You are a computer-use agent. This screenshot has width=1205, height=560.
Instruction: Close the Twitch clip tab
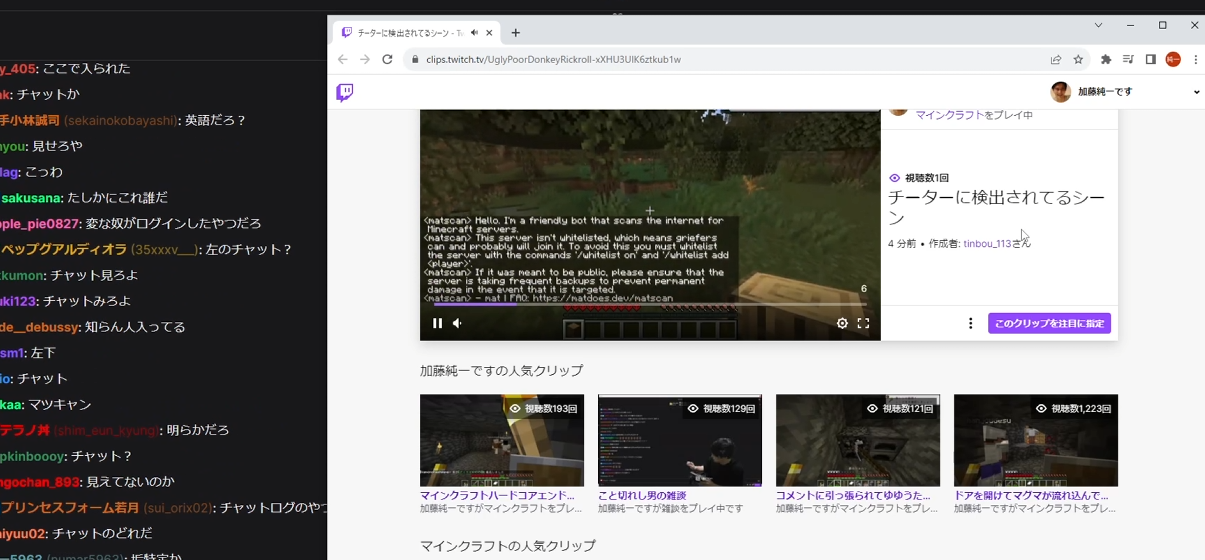(491, 33)
